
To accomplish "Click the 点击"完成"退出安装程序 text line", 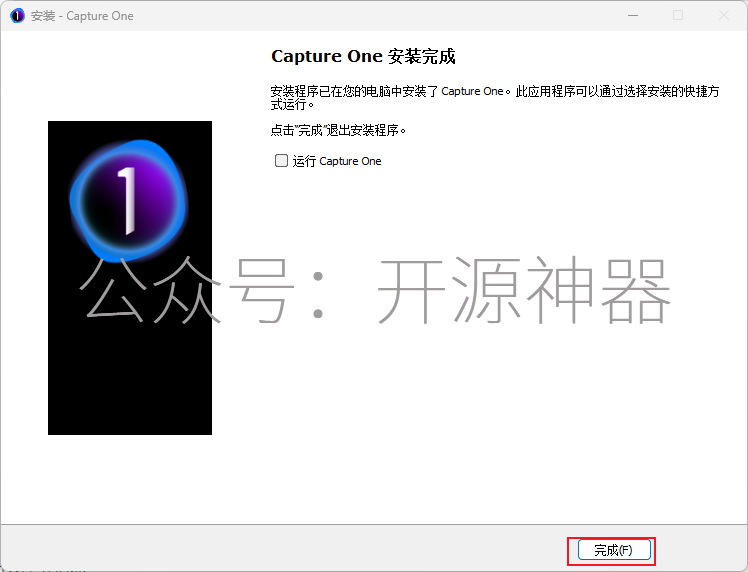I will 338,130.
